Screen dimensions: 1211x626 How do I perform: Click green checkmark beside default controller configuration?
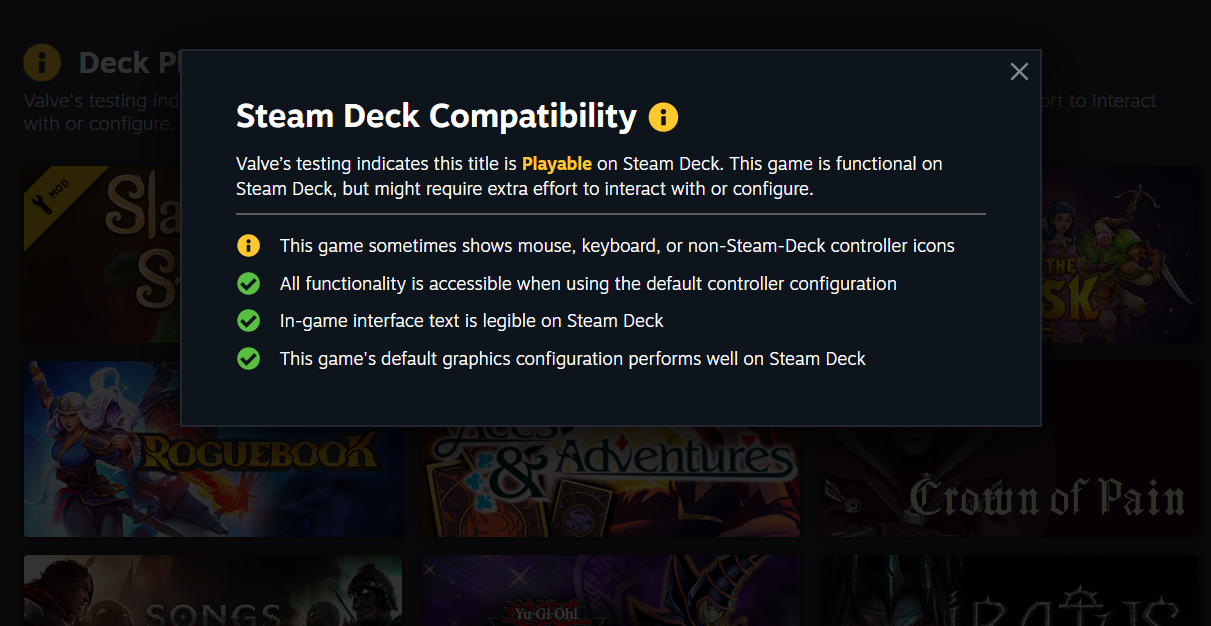coord(248,284)
